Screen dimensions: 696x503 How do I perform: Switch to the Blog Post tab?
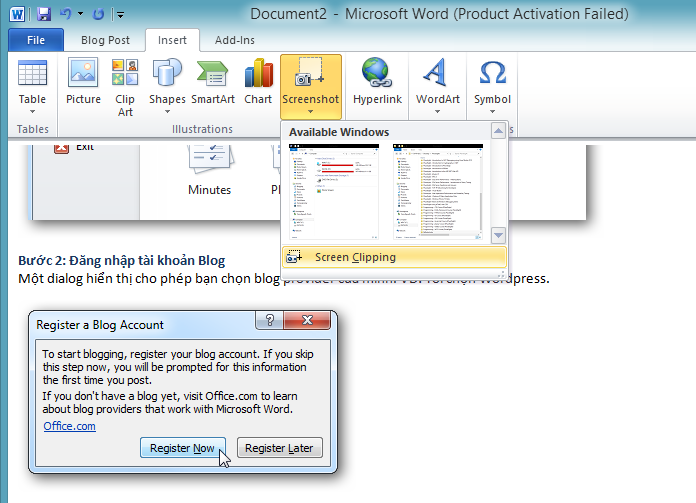pyautogui.click(x=105, y=40)
